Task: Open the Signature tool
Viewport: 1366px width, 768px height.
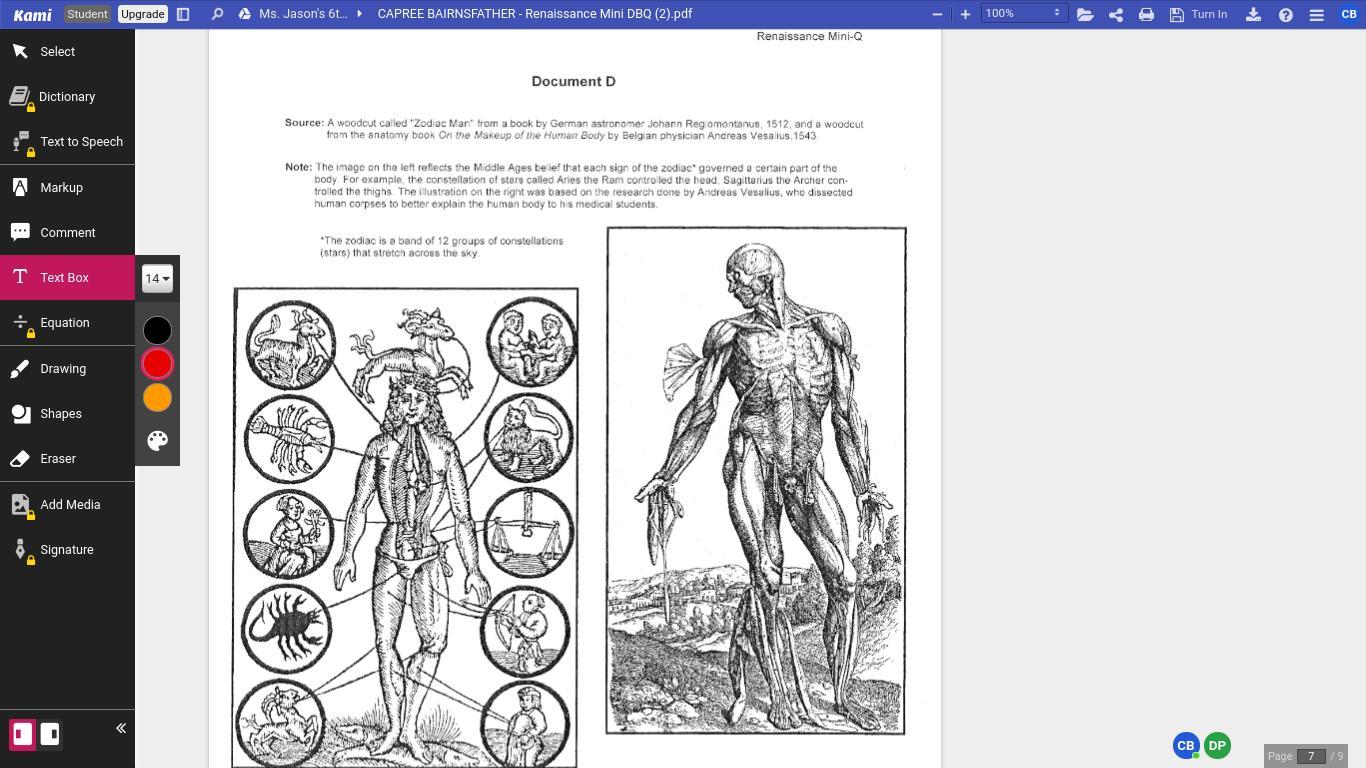Action: tap(67, 550)
